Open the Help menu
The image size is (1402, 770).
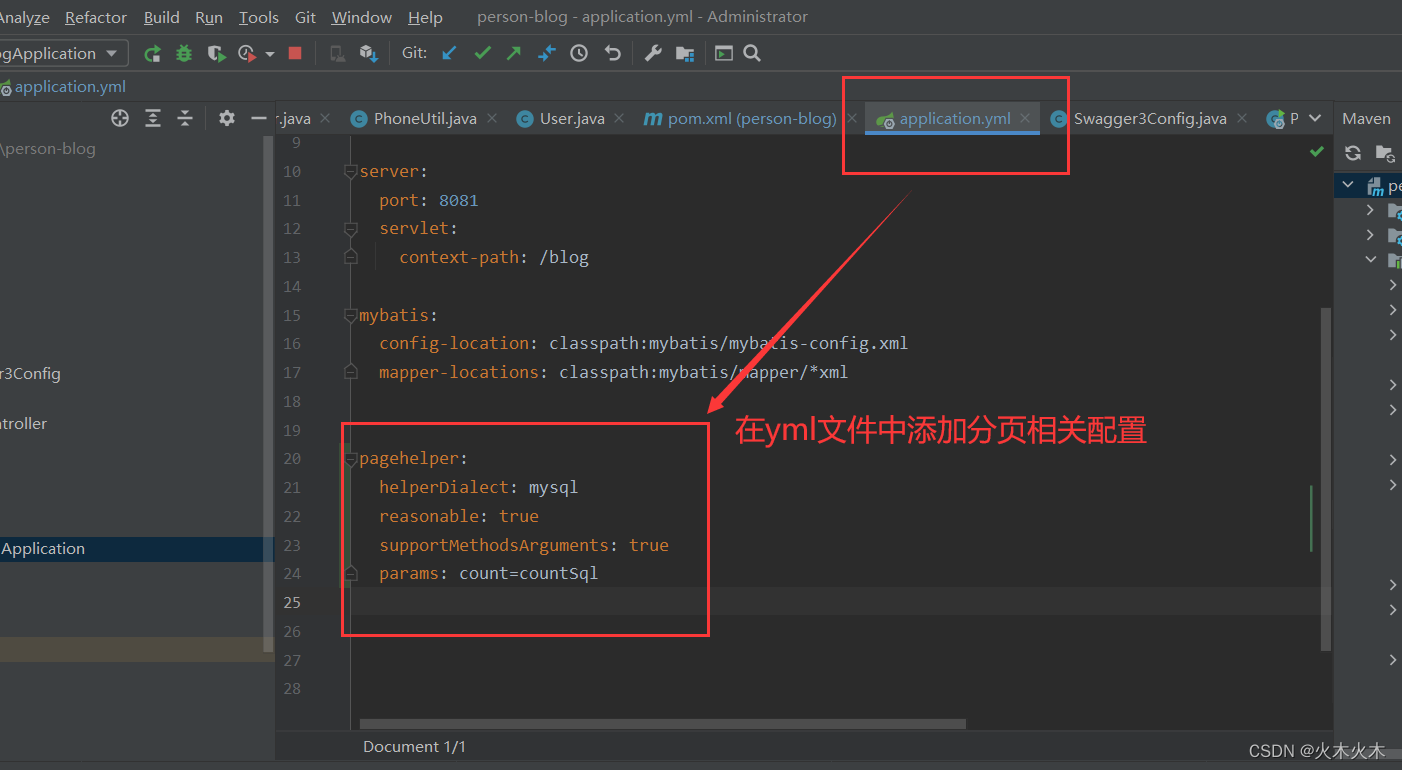tap(425, 17)
